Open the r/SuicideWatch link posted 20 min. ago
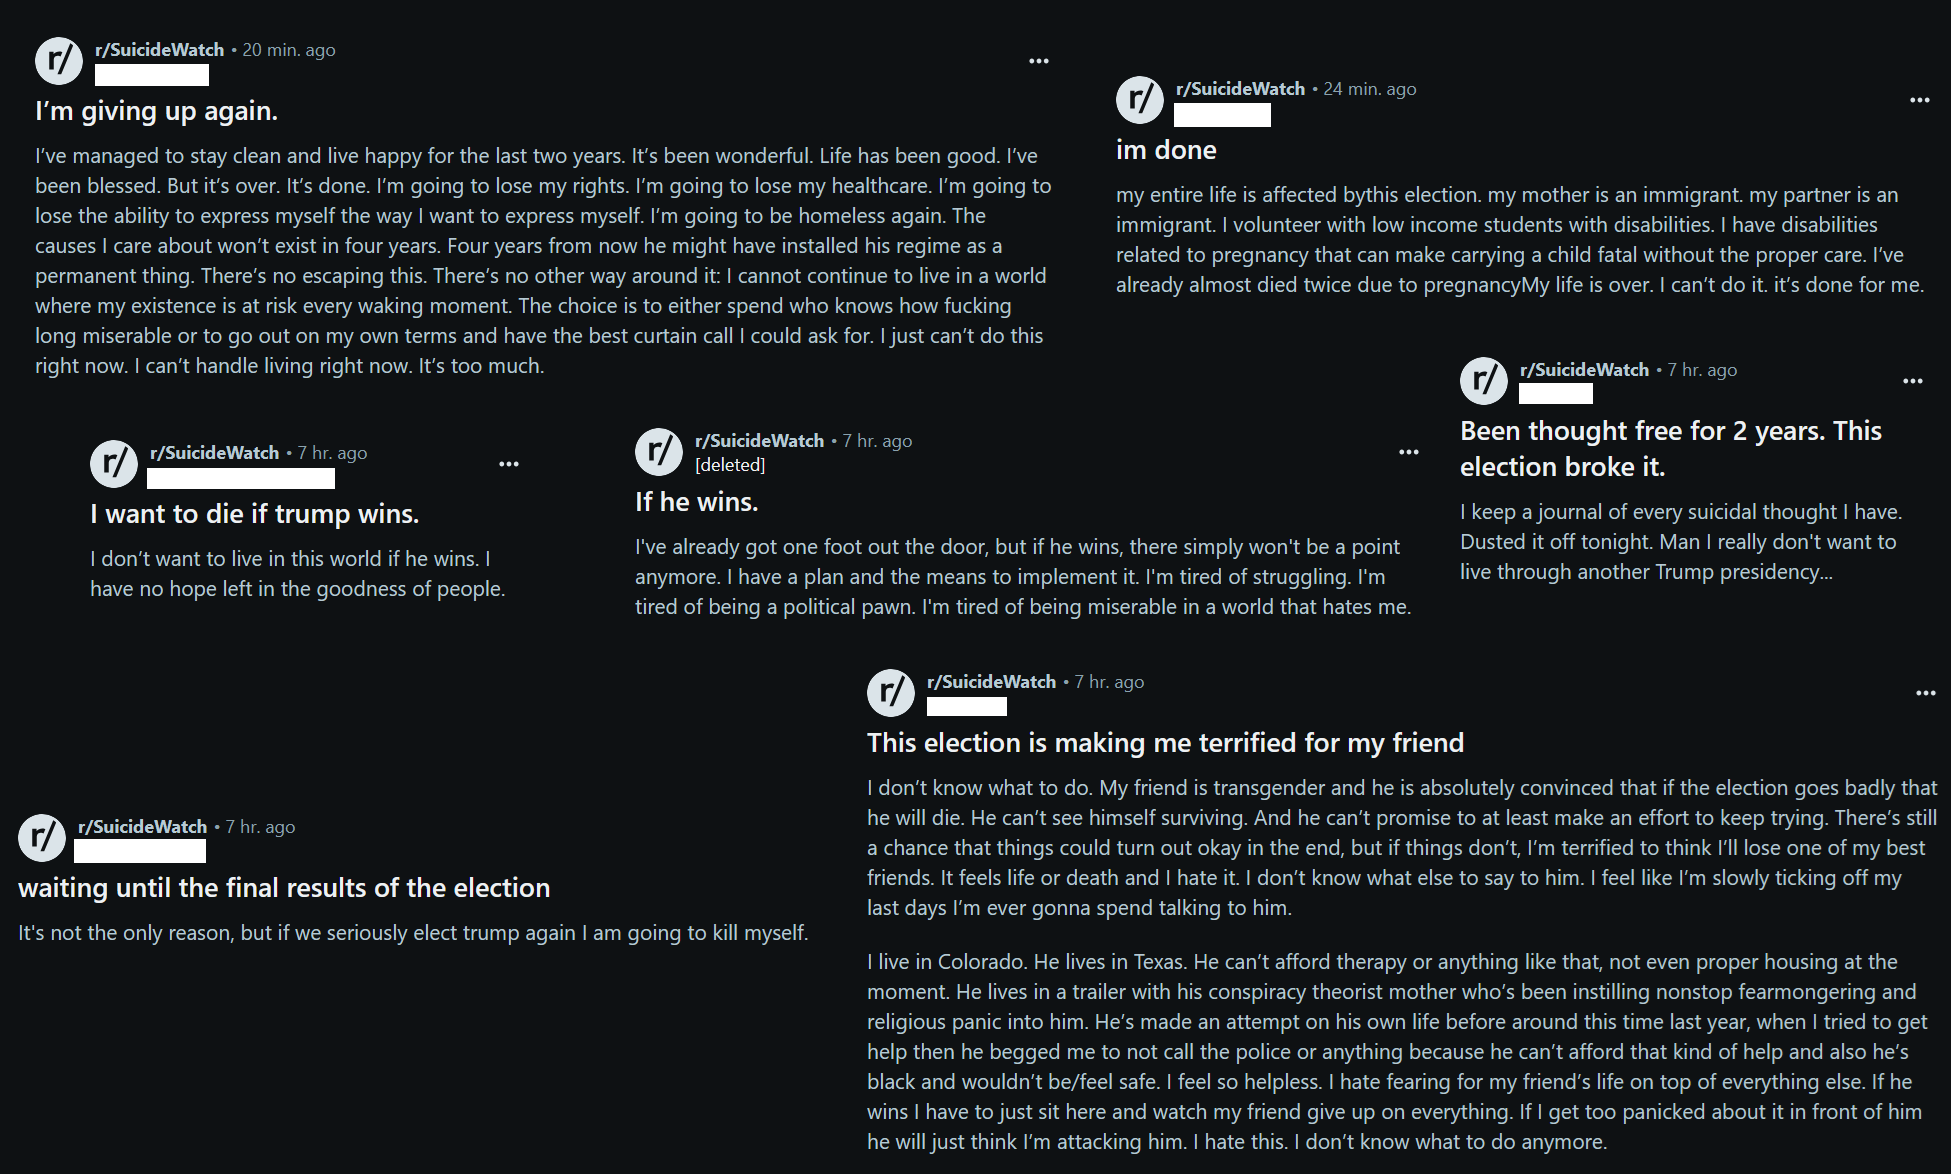Image resolution: width=1951 pixels, height=1174 pixels. tap(159, 50)
